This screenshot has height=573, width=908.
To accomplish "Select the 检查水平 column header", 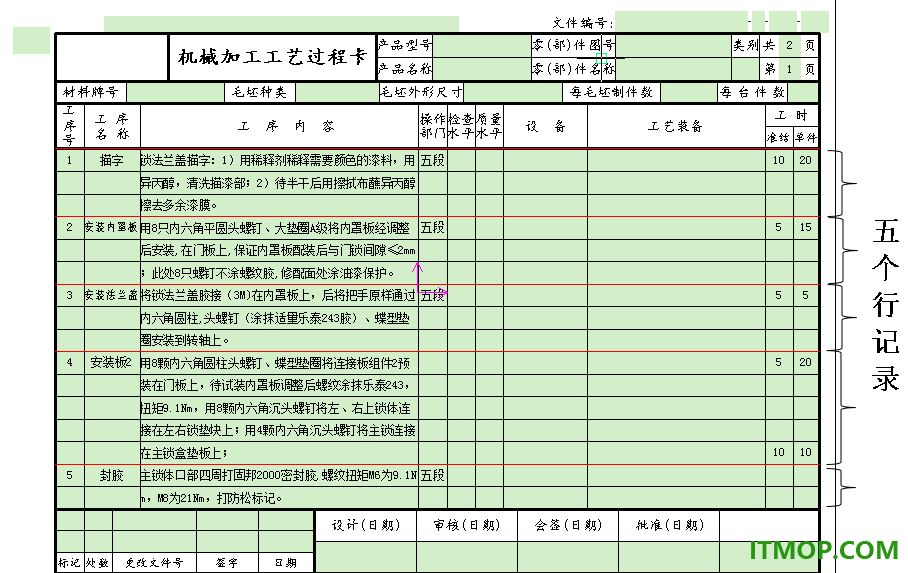I will point(461,126).
